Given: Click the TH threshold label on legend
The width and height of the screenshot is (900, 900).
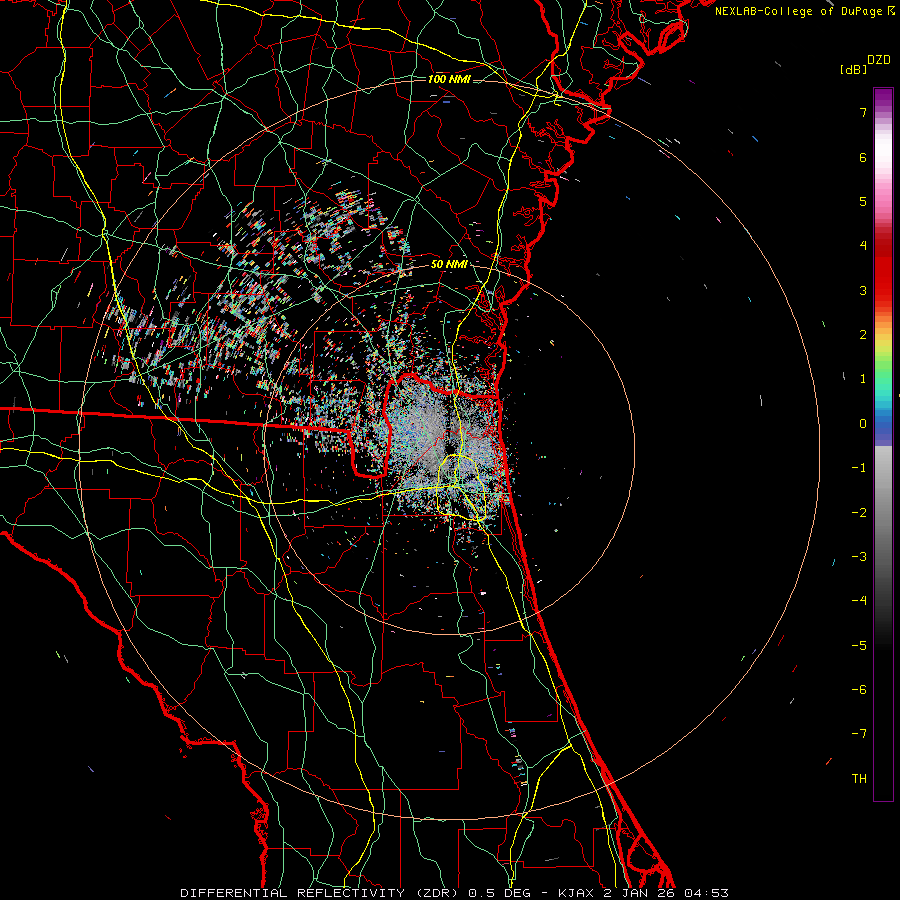Looking at the screenshot, I should [x=859, y=779].
